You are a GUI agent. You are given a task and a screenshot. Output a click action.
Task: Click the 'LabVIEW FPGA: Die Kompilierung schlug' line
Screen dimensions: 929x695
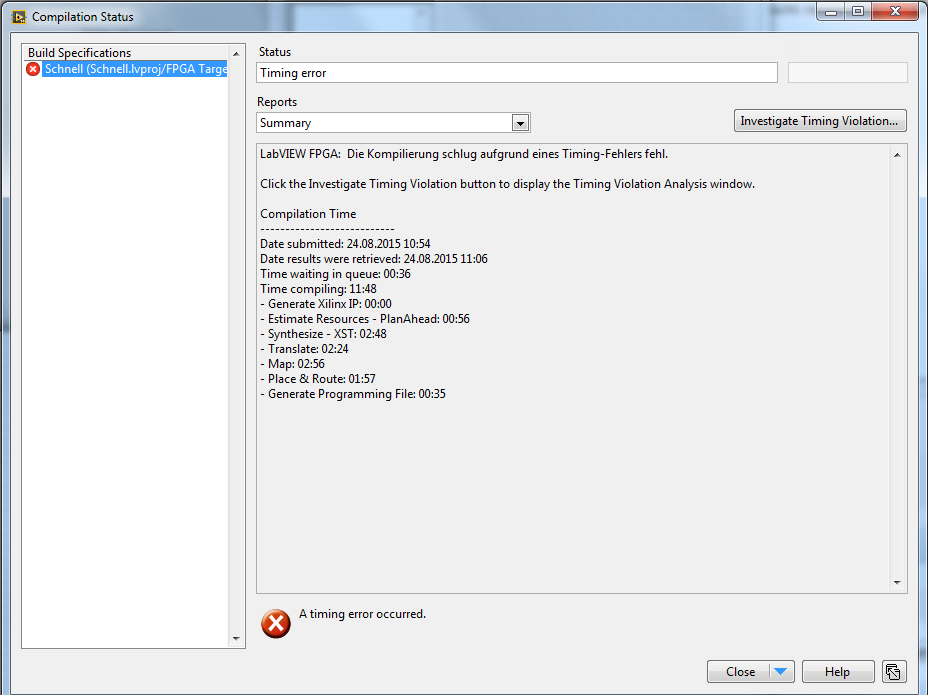point(464,154)
